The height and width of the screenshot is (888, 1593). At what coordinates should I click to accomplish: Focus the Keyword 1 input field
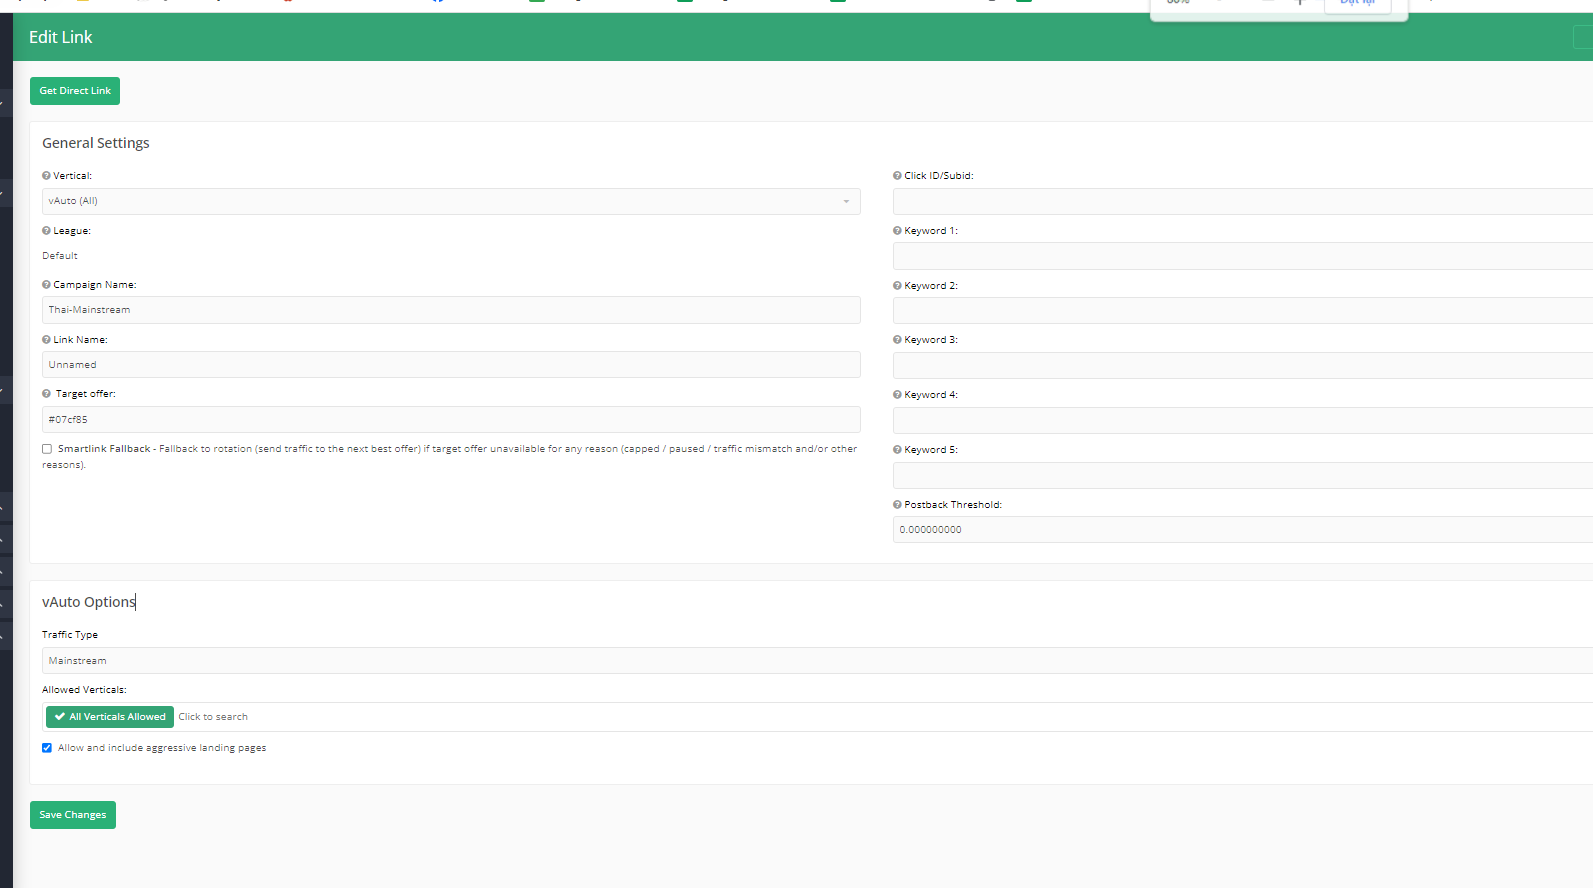(1243, 256)
